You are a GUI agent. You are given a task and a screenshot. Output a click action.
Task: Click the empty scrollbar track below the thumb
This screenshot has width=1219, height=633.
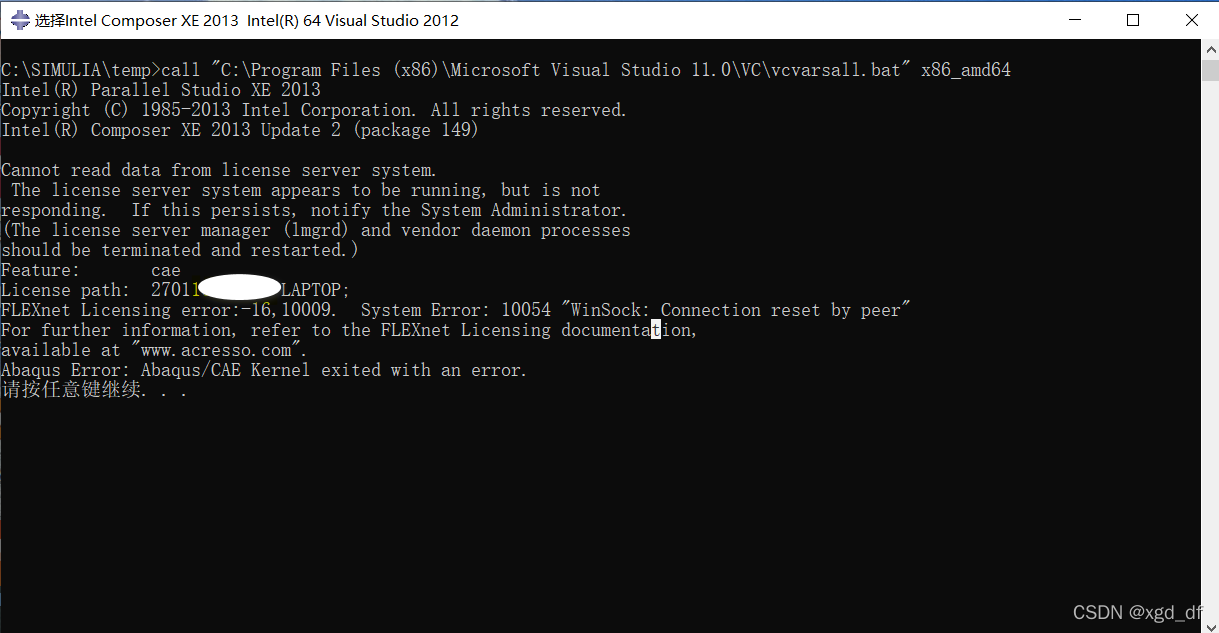click(x=1210, y=350)
